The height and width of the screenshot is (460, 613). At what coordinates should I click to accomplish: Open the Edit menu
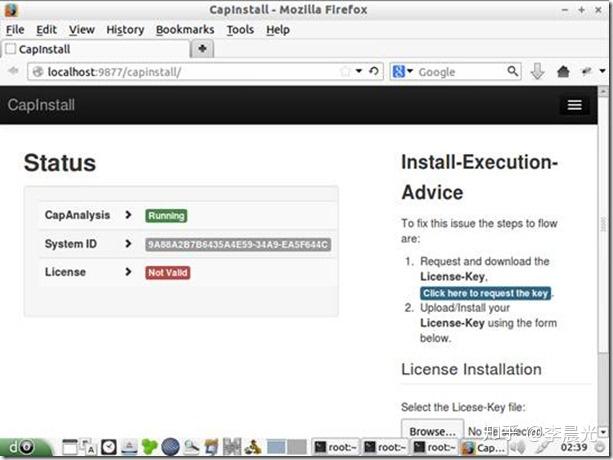[x=46, y=30]
